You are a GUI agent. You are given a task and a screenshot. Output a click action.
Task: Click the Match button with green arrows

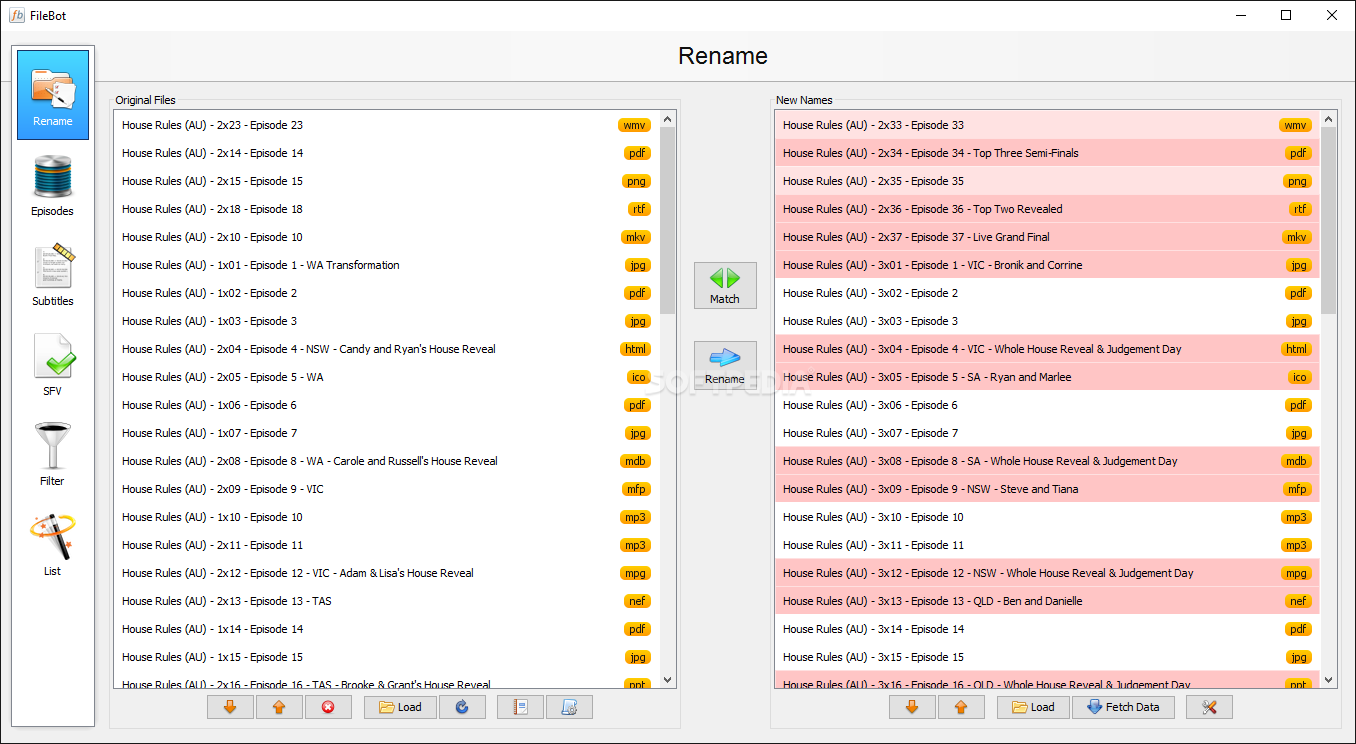point(725,285)
